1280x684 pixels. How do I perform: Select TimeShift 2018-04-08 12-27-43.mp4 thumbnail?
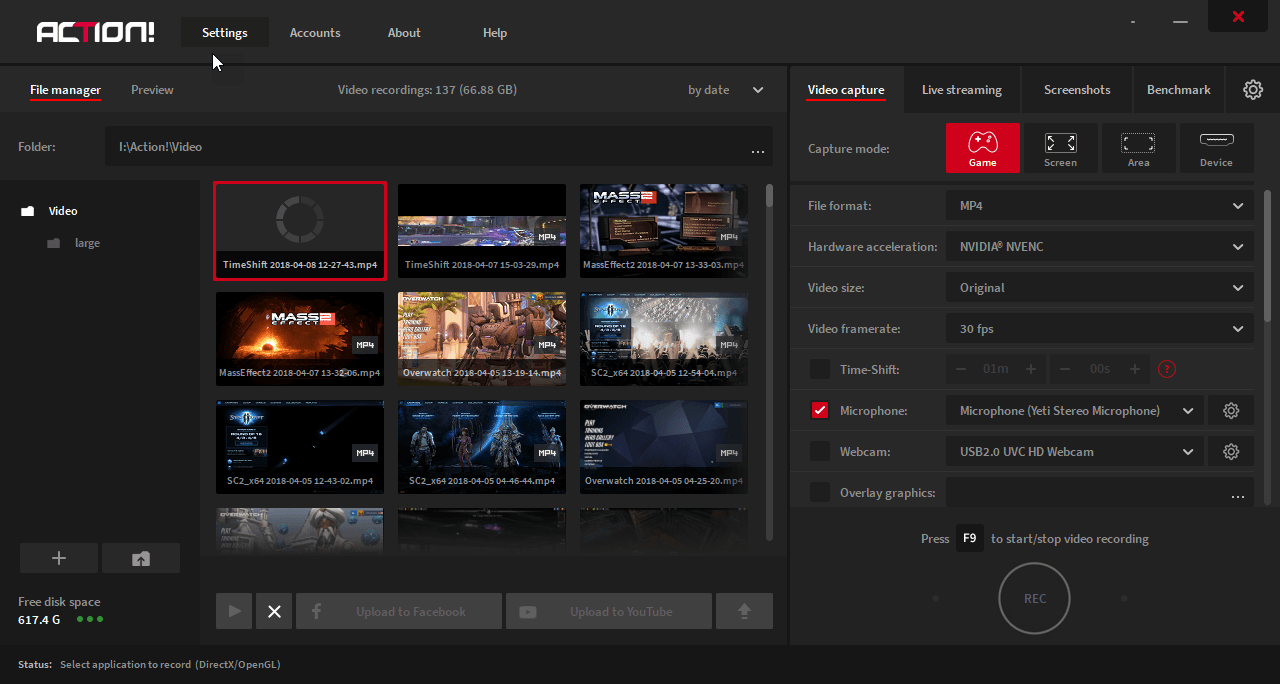300,230
